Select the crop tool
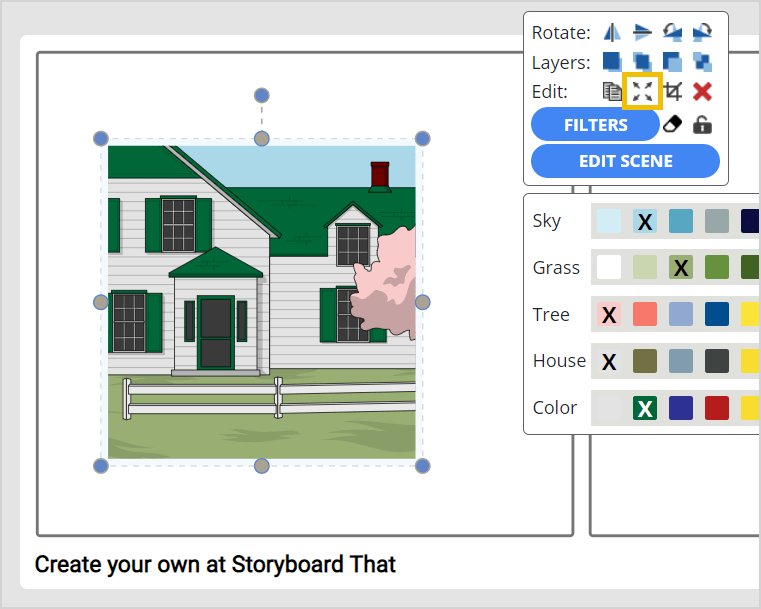The width and height of the screenshot is (761, 609). pos(673,91)
